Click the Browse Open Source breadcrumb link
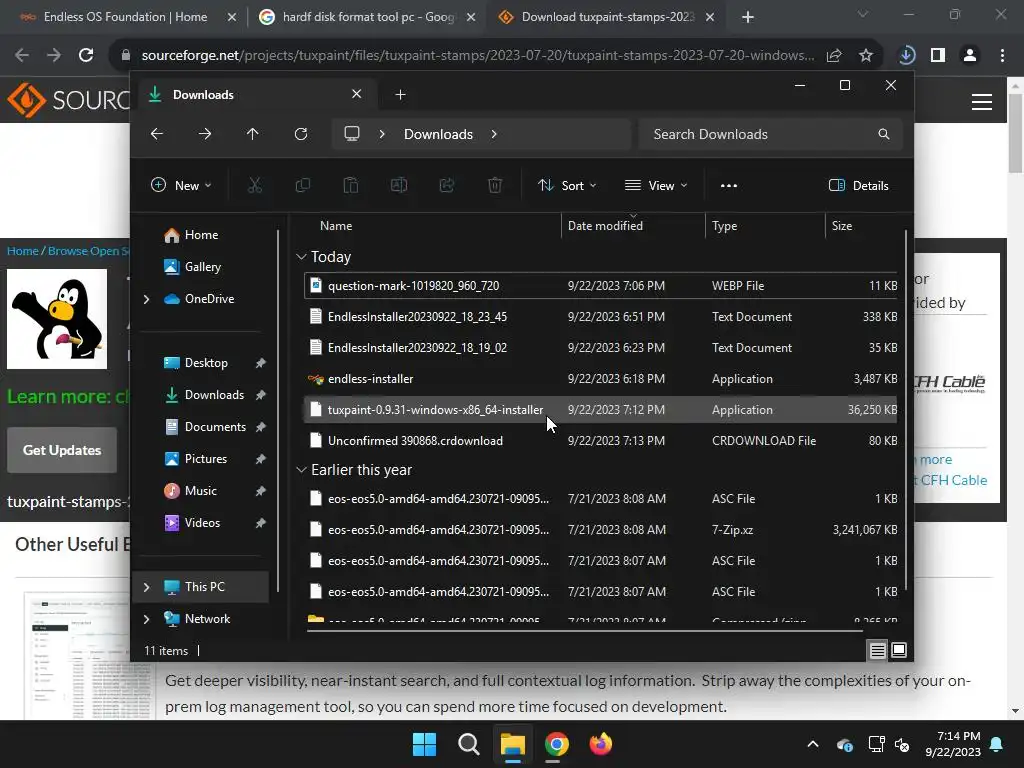The width and height of the screenshot is (1024, 768). tap(88, 251)
